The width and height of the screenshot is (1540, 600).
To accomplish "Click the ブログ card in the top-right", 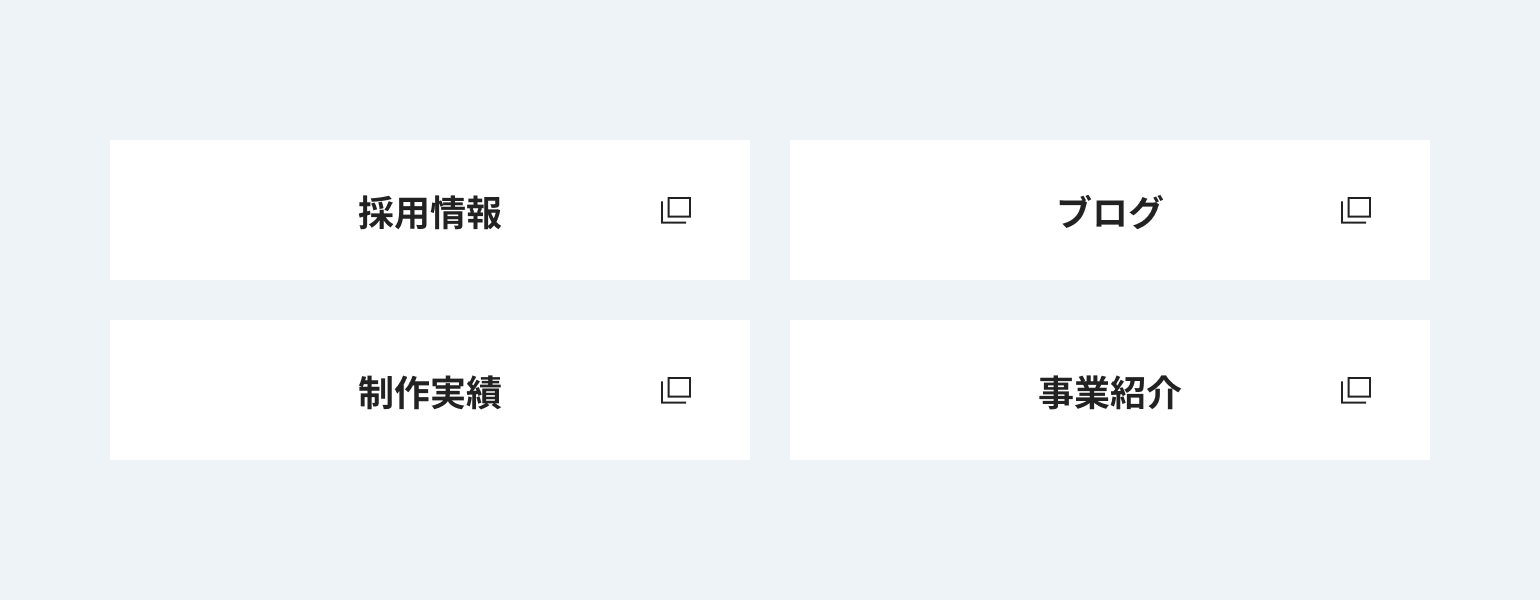I will pyautogui.click(x=1110, y=210).
